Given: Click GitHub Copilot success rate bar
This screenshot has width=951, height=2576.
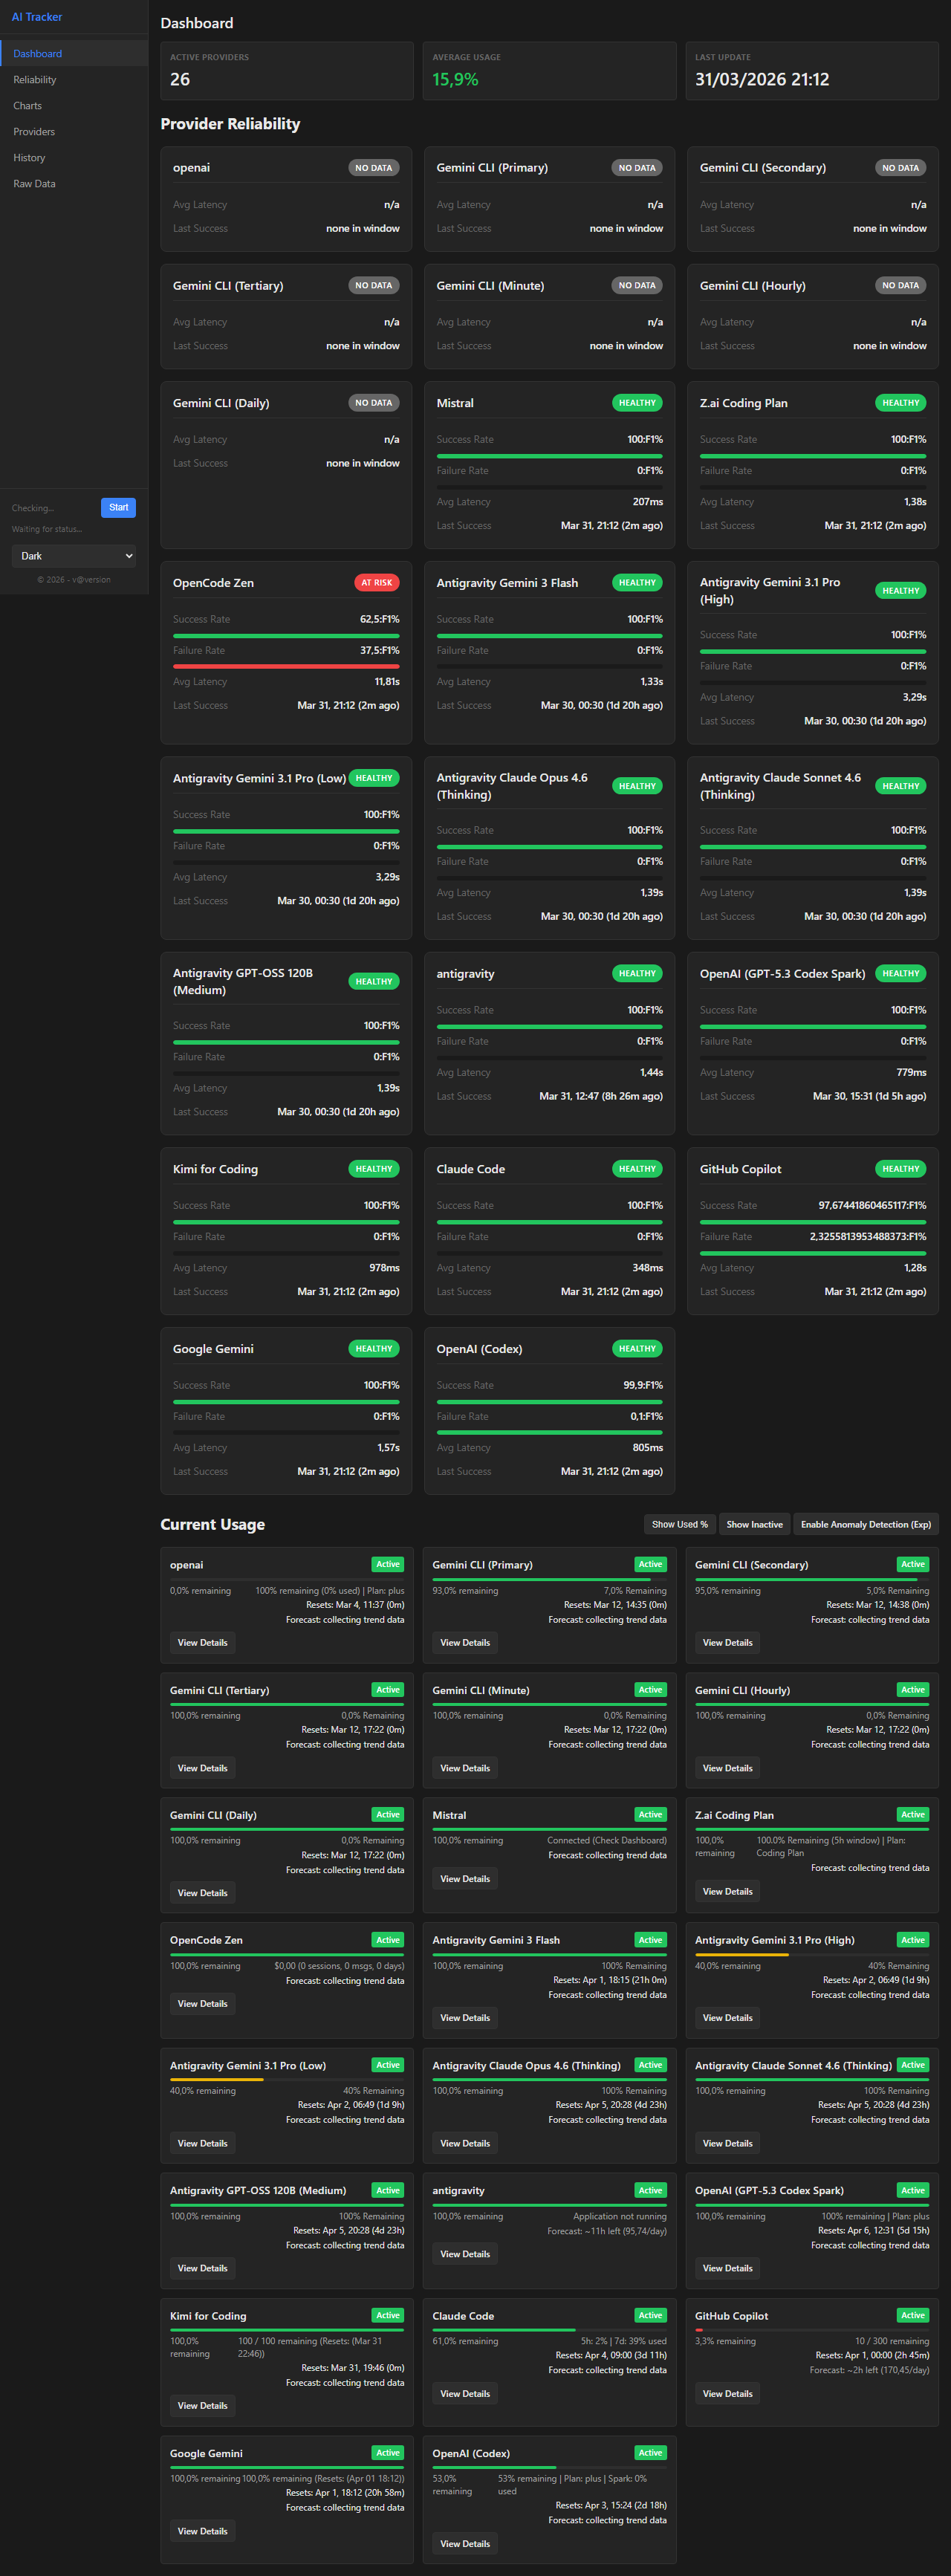Looking at the screenshot, I should click(x=813, y=1221).
